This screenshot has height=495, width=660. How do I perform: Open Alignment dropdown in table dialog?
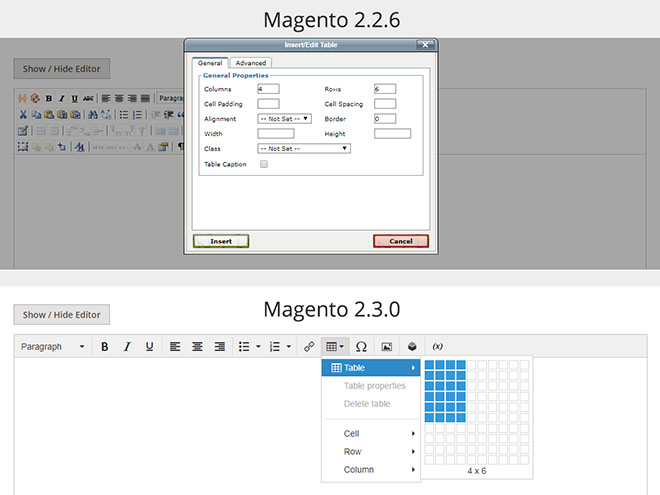coord(285,119)
